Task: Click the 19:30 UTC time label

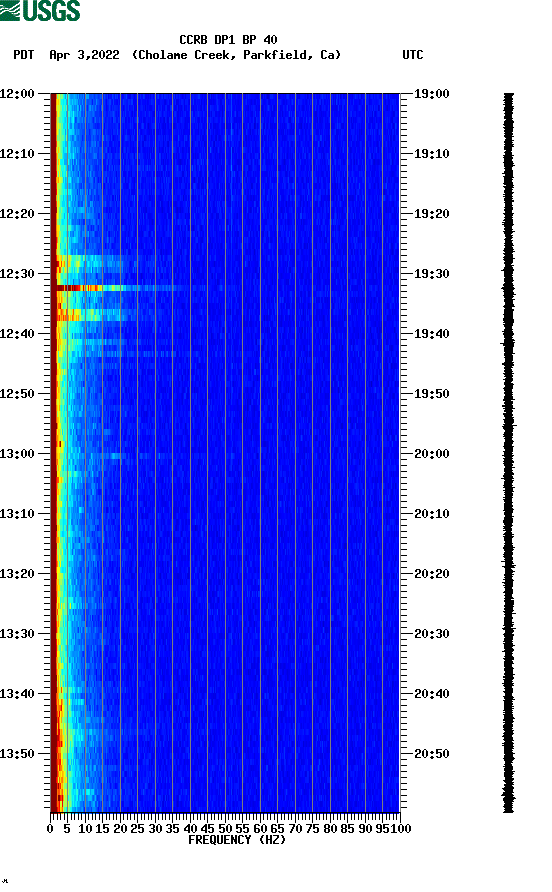Action: [x=432, y=274]
